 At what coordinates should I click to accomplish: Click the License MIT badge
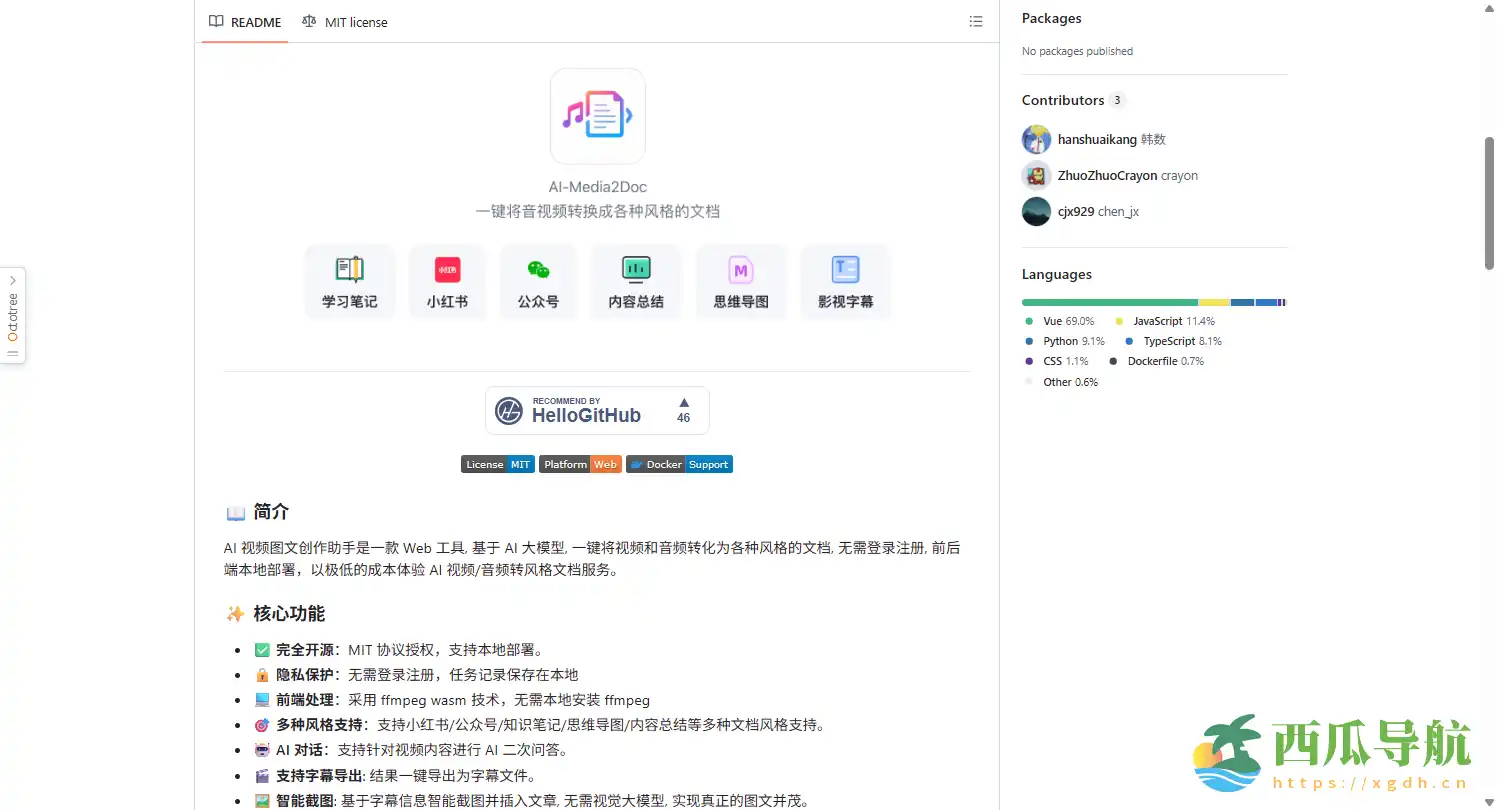pos(497,464)
